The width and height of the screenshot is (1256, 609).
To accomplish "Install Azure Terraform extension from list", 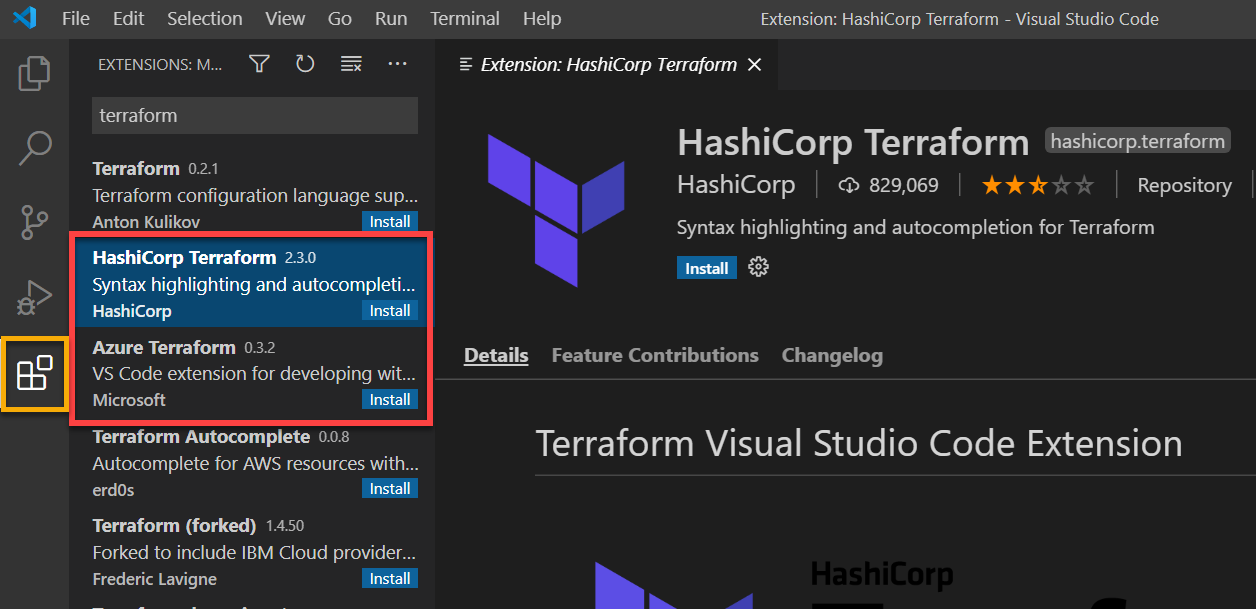I will coord(390,400).
